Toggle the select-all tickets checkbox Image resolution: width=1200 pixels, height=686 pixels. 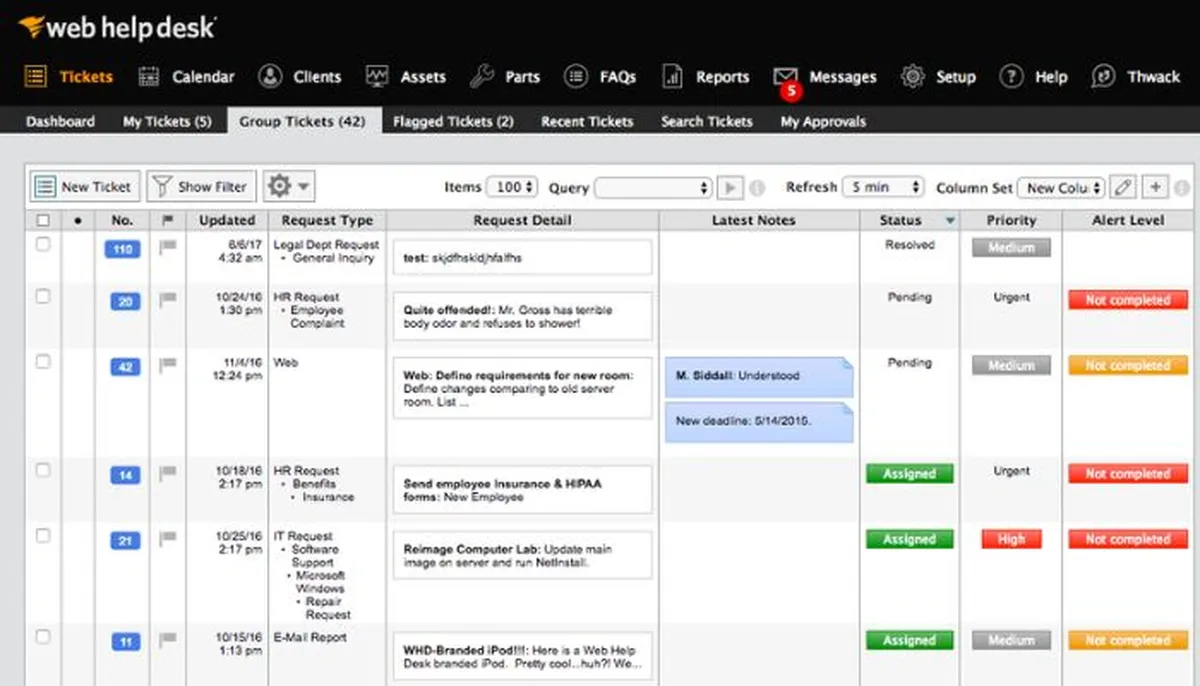42,220
